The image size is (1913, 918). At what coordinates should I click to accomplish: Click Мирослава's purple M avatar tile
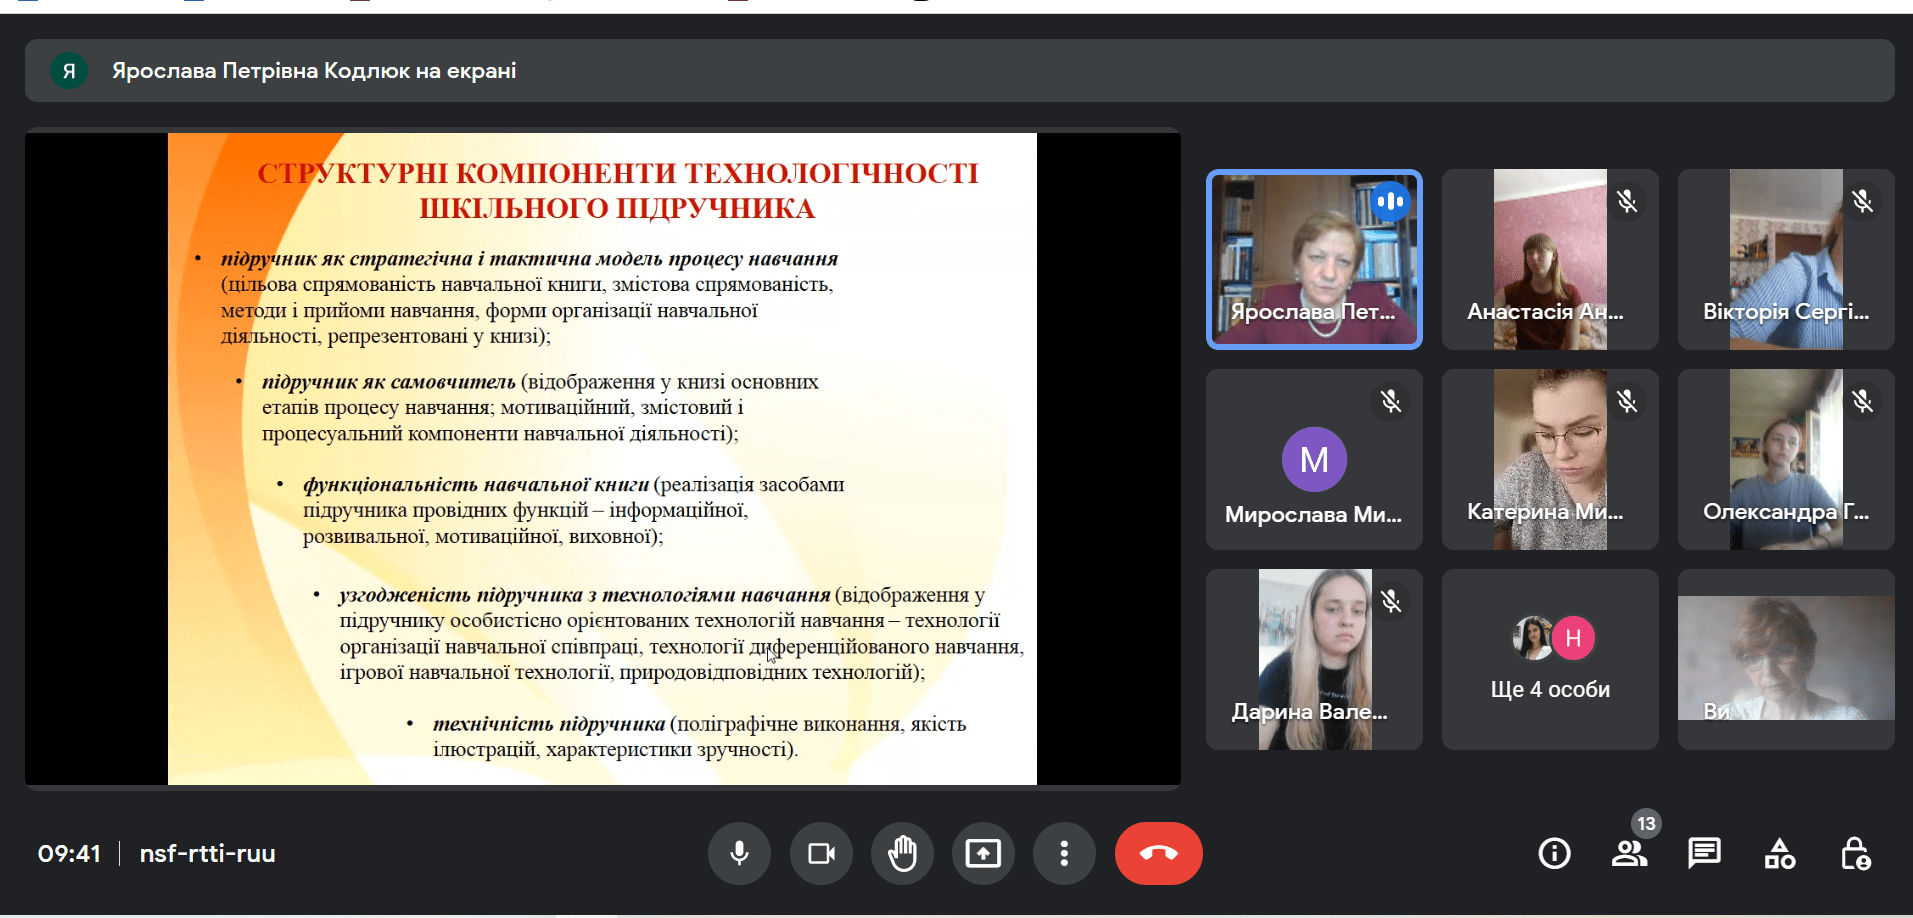[x=1314, y=460]
